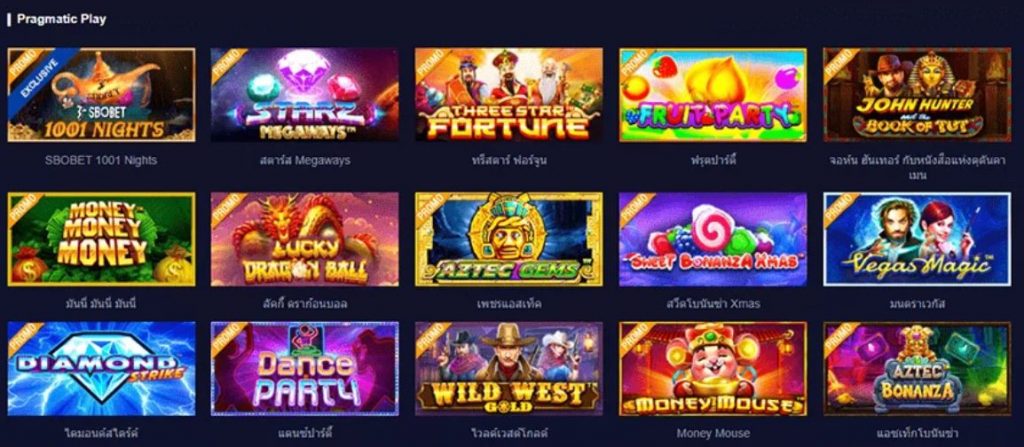Open the Money Money Money slot tile

tap(101, 239)
